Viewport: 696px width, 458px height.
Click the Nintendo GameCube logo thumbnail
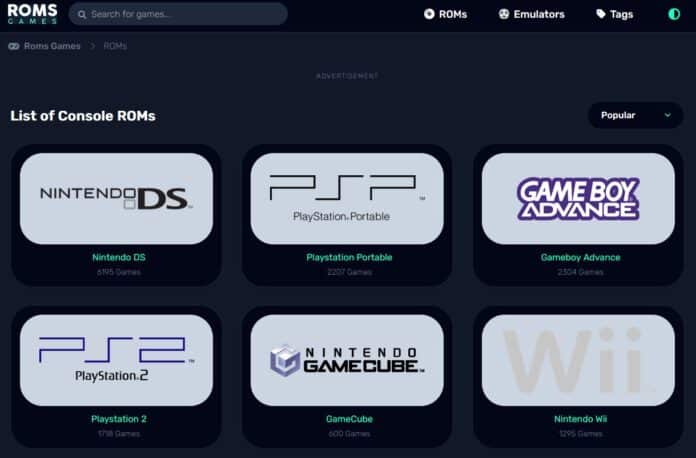point(347,360)
